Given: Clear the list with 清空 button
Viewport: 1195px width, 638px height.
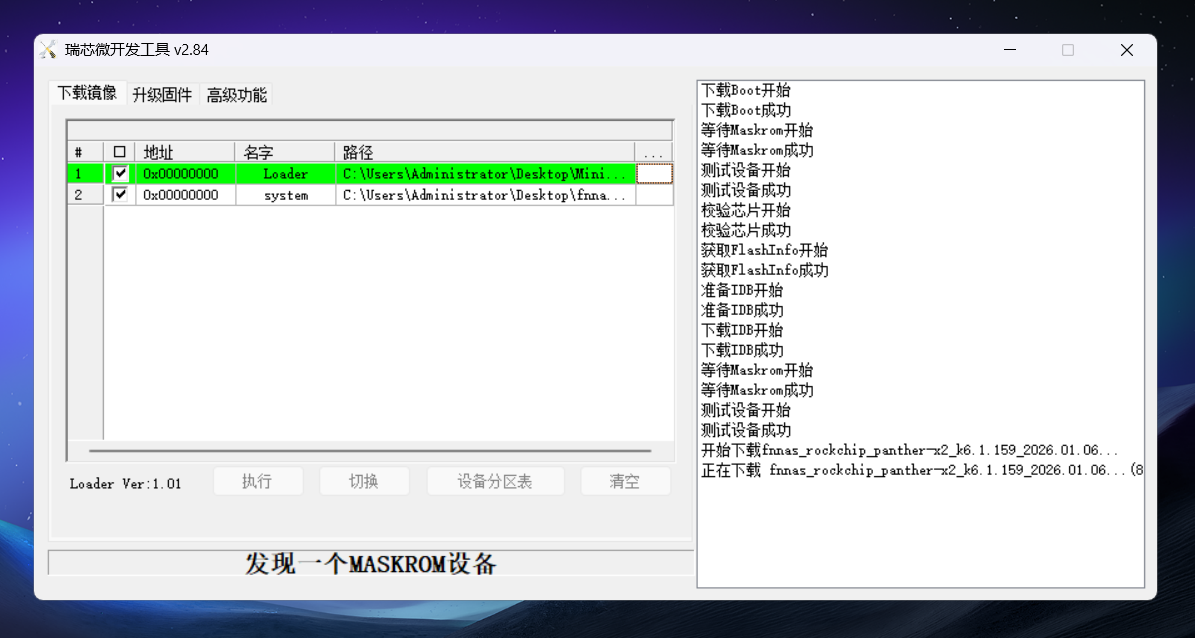Looking at the screenshot, I should (625, 482).
